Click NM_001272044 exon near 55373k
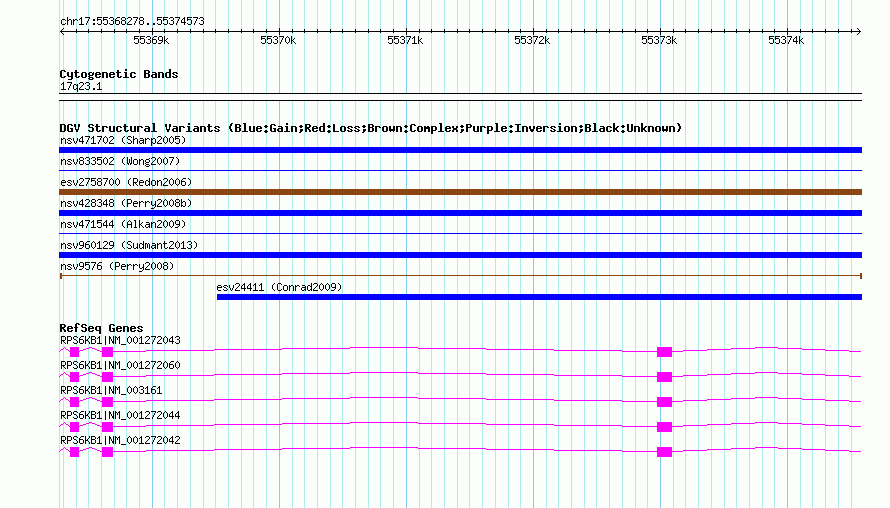 click(x=665, y=427)
